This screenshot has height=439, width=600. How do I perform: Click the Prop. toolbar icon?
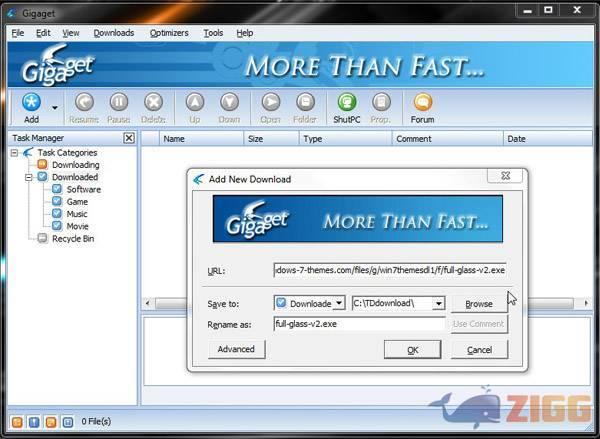381,103
